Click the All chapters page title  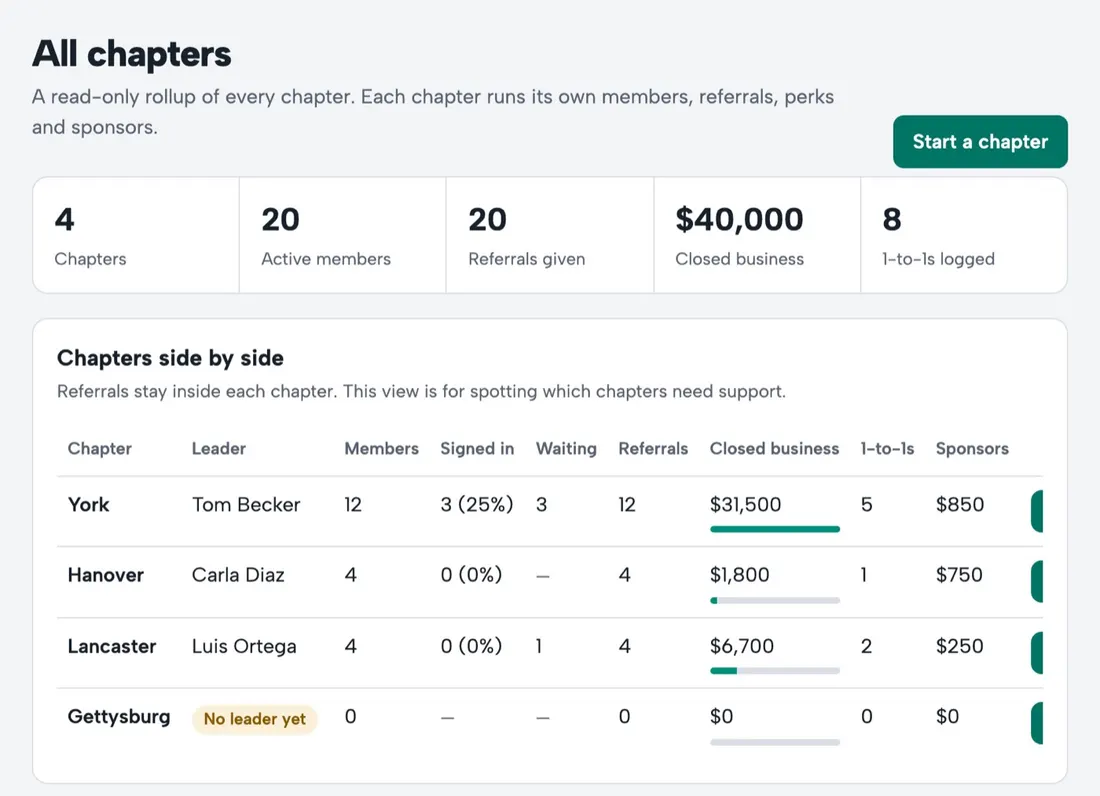click(x=132, y=54)
